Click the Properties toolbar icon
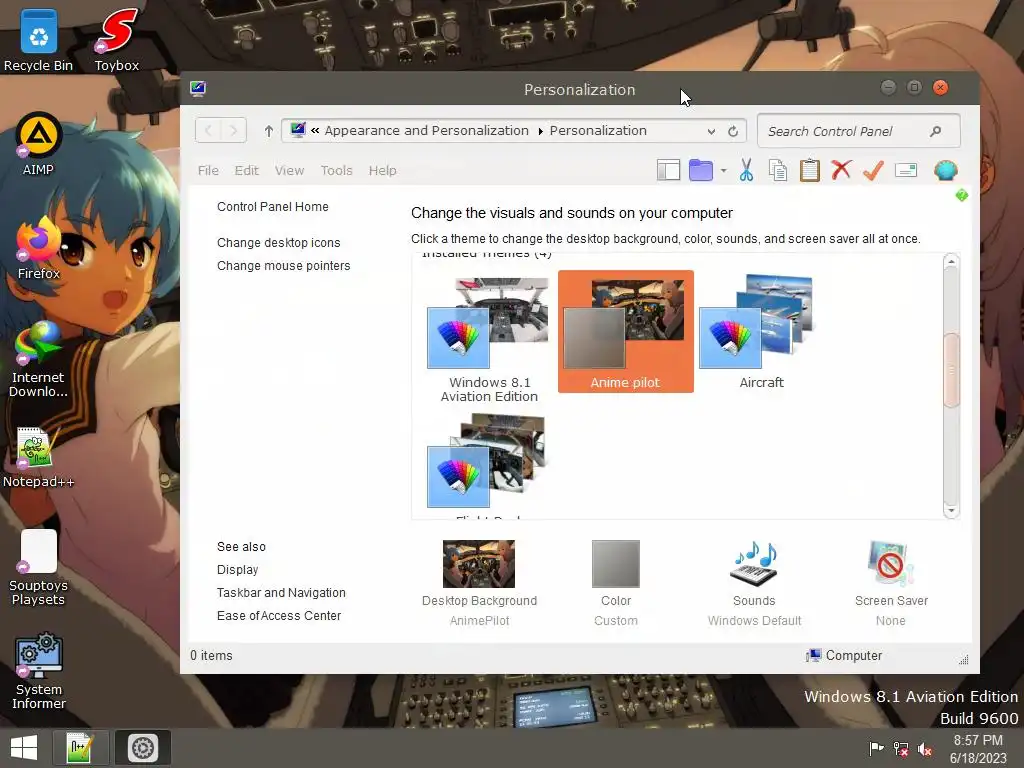The width and height of the screenshot is (1024, 768). pos(906,170)
